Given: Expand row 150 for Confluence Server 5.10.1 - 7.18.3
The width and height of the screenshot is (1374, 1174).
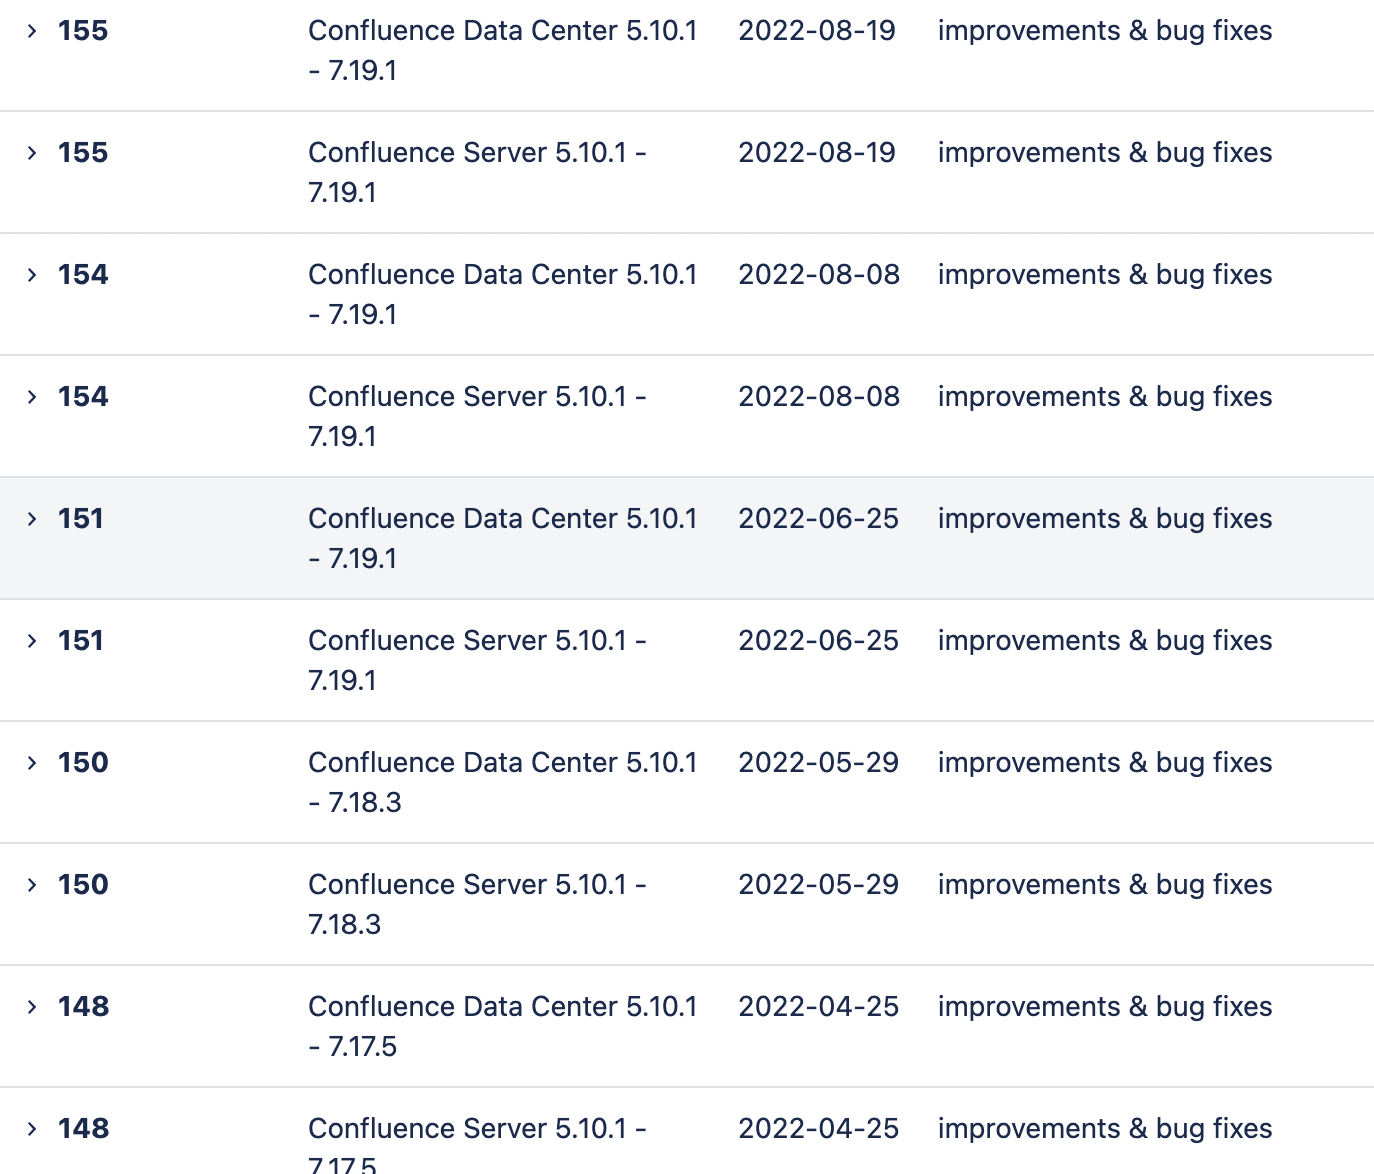Looking at the screenshot, I should pos(33,884).
